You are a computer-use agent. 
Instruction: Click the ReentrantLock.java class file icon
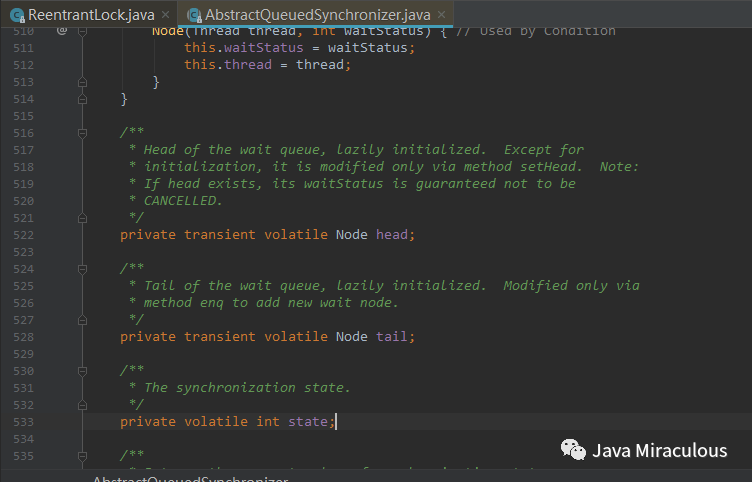point(17,16)
